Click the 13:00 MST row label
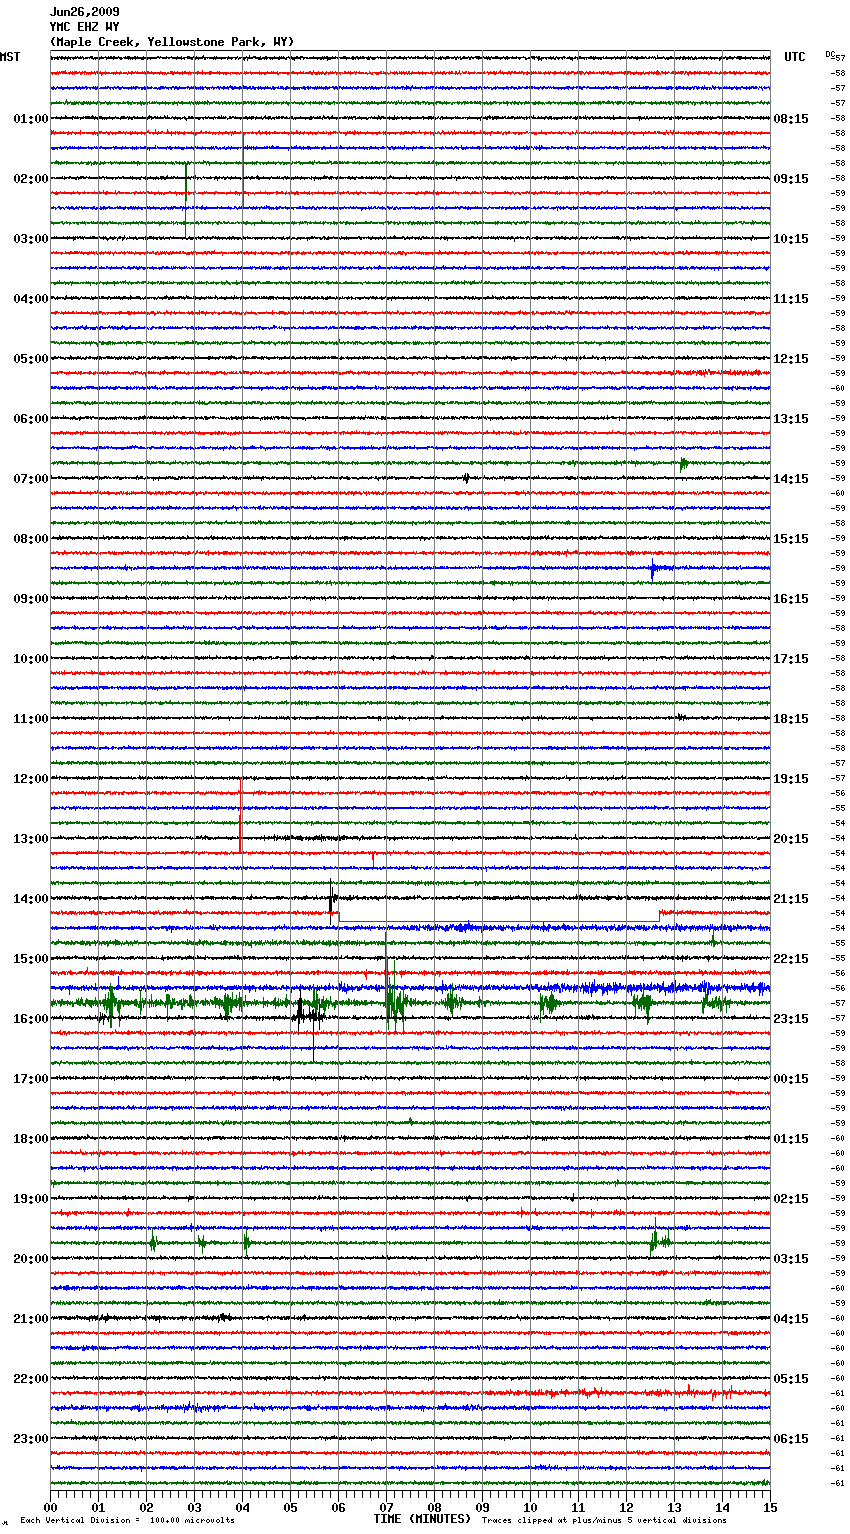 [31, 839]
